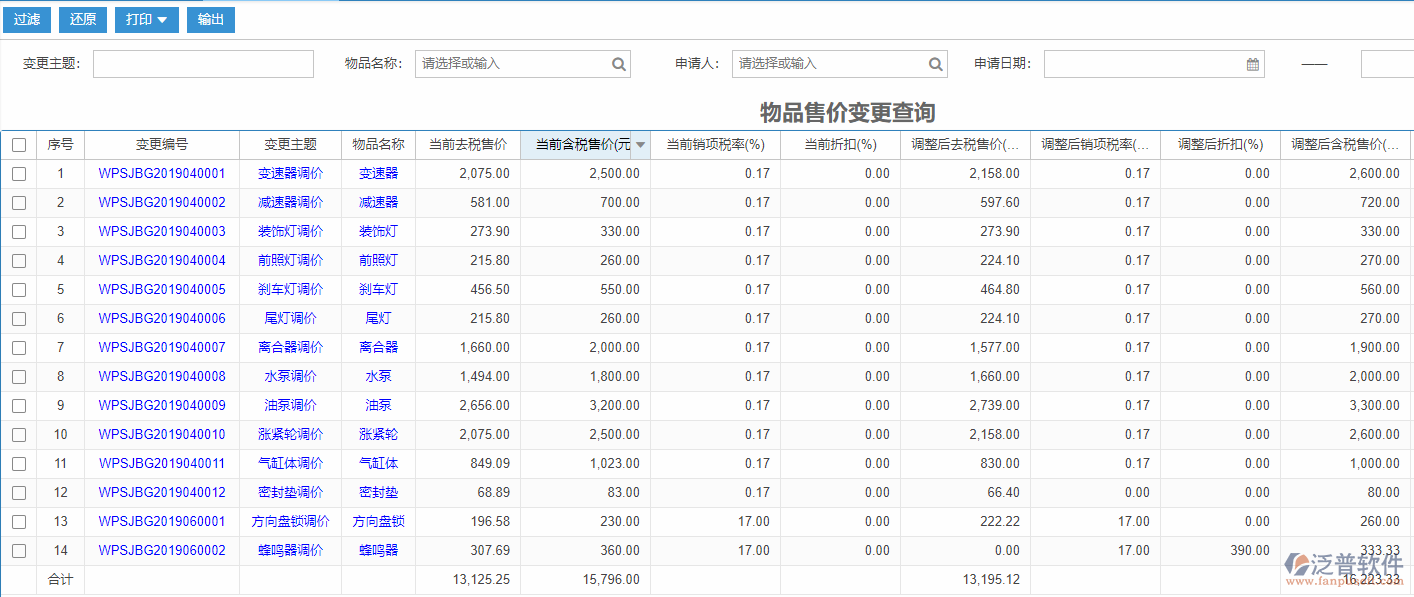Click inside the 变更主题 input field
Image resolution: width=1414 pixels, height=597 pixels.
coord(203,63)
